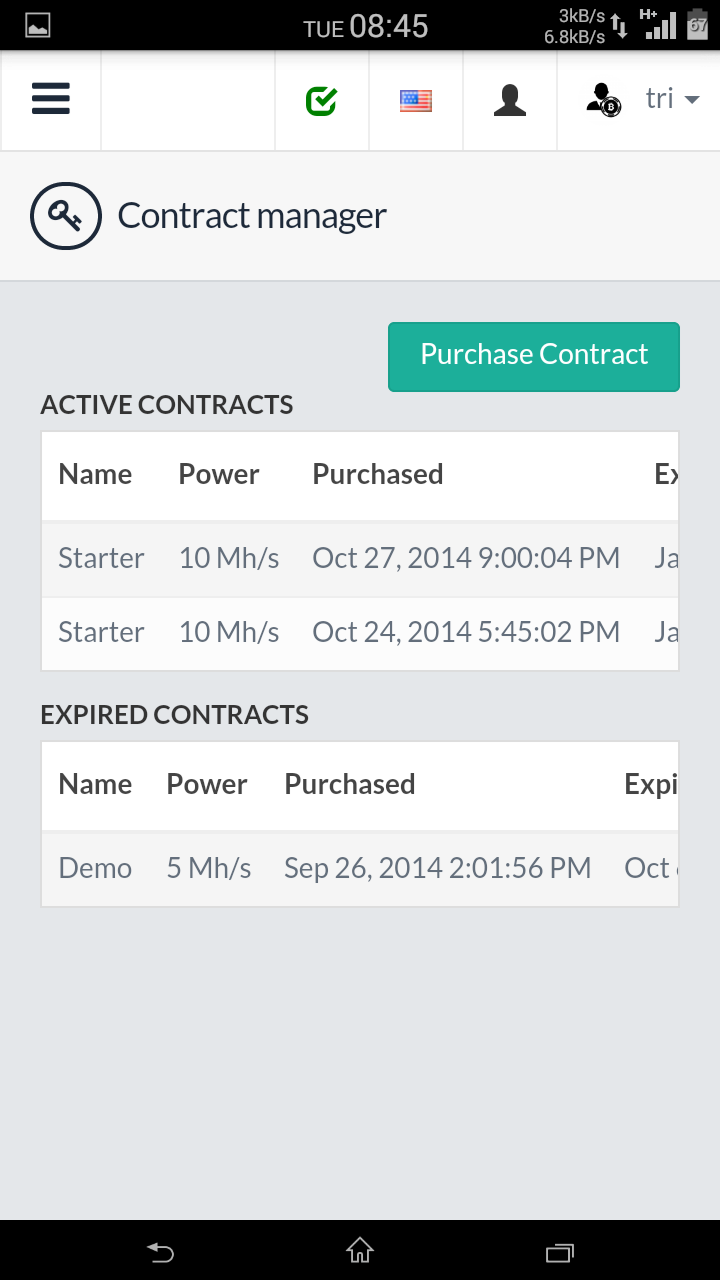720x1280 pixels.
Task: Select the Name header in Active Contracts
Action: pyautogui.click(x=95, y=474)
